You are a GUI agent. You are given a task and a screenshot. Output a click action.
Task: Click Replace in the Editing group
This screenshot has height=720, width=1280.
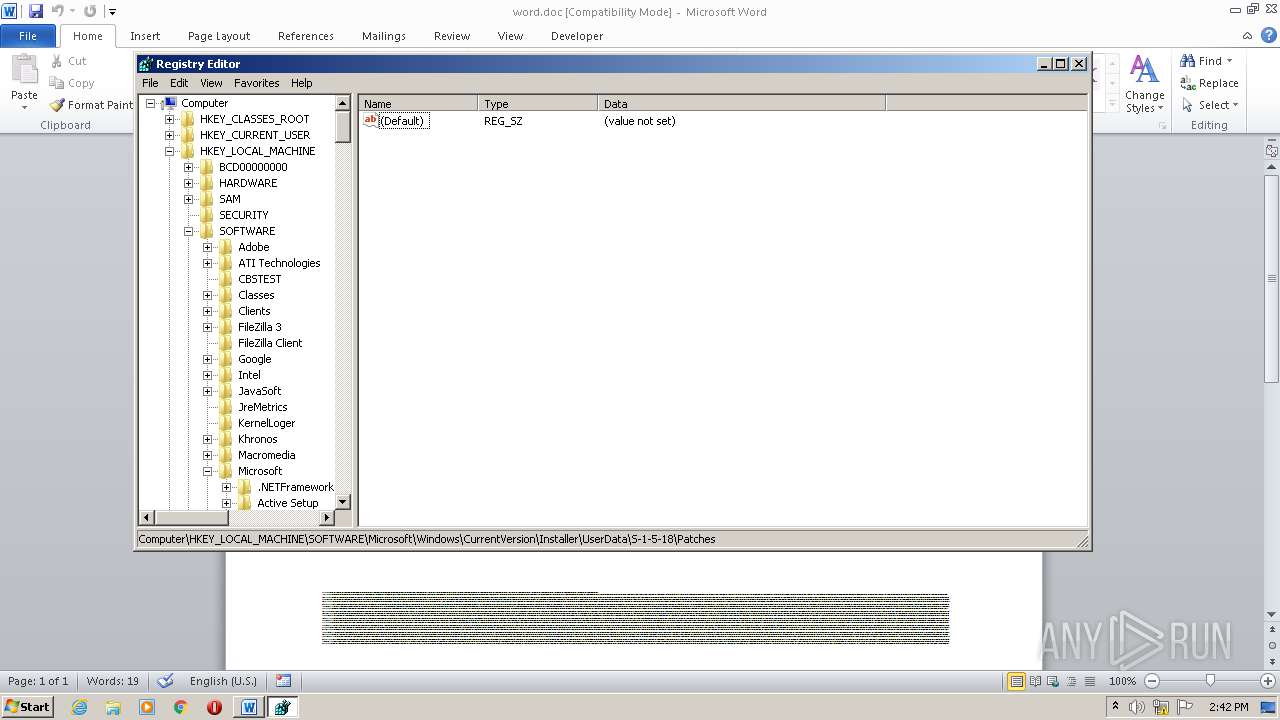(x=1209, y=83)
